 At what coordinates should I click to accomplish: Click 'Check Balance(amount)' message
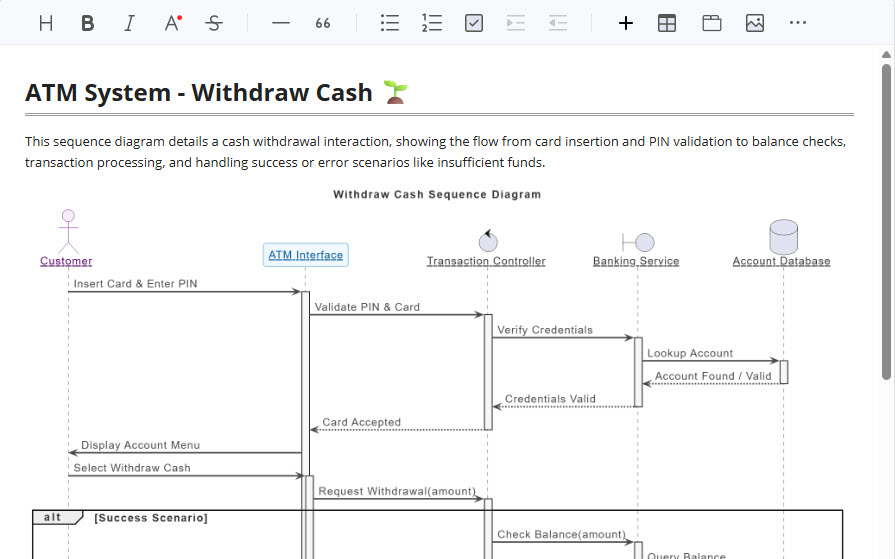click(x=562, y=534)
